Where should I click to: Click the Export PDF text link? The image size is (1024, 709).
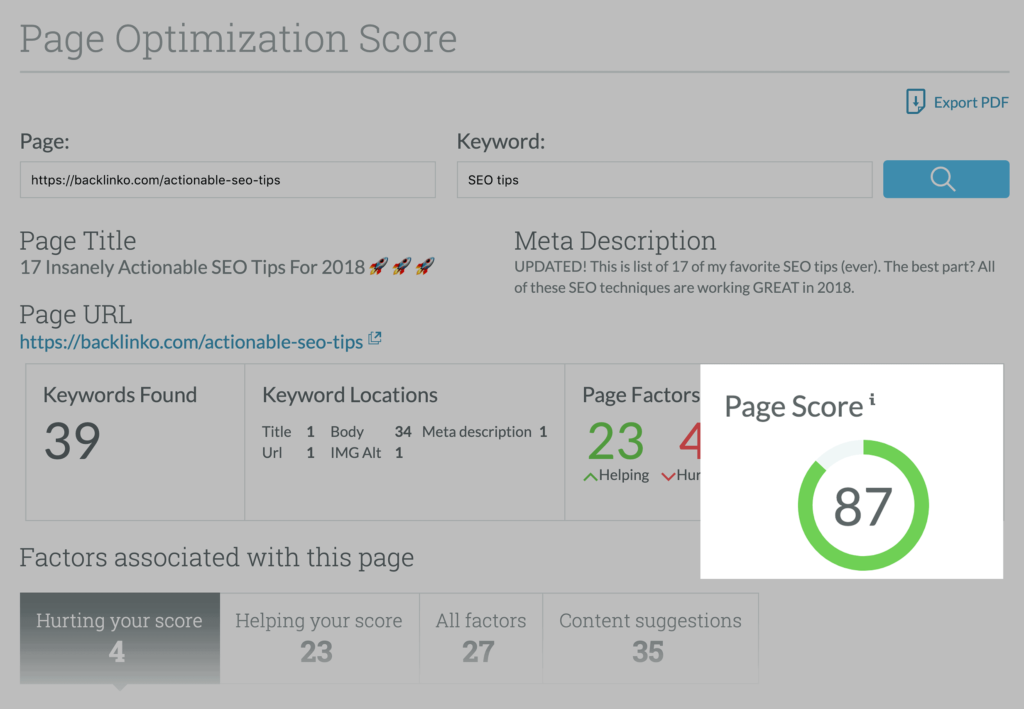(x=970, y=103)
